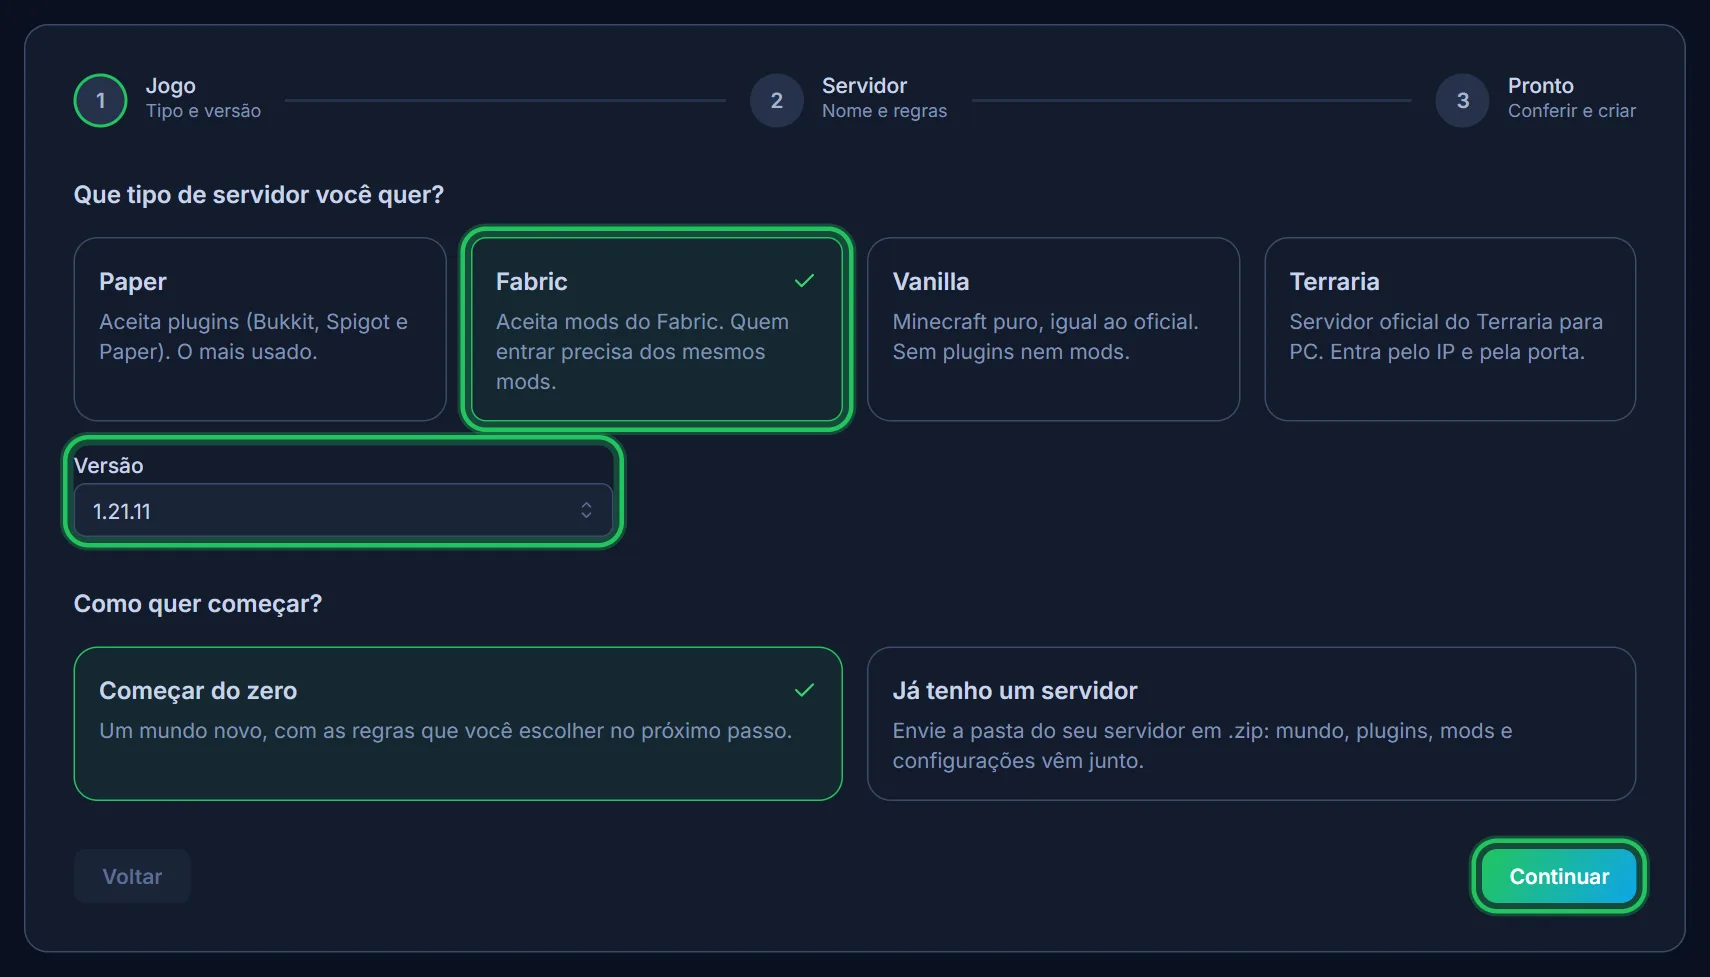Image resolution: width=1710 pixels, height=977 pixels.
Task: Click the up-down chevron in Versão selector
Action: tap(586, 511)
